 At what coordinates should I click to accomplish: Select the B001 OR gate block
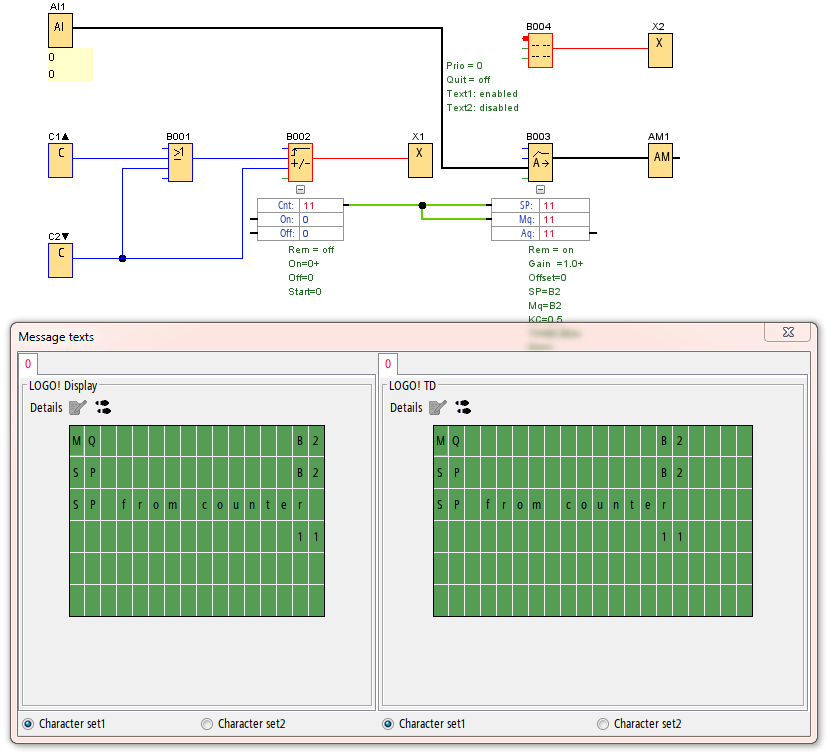(x=180, y=161)
